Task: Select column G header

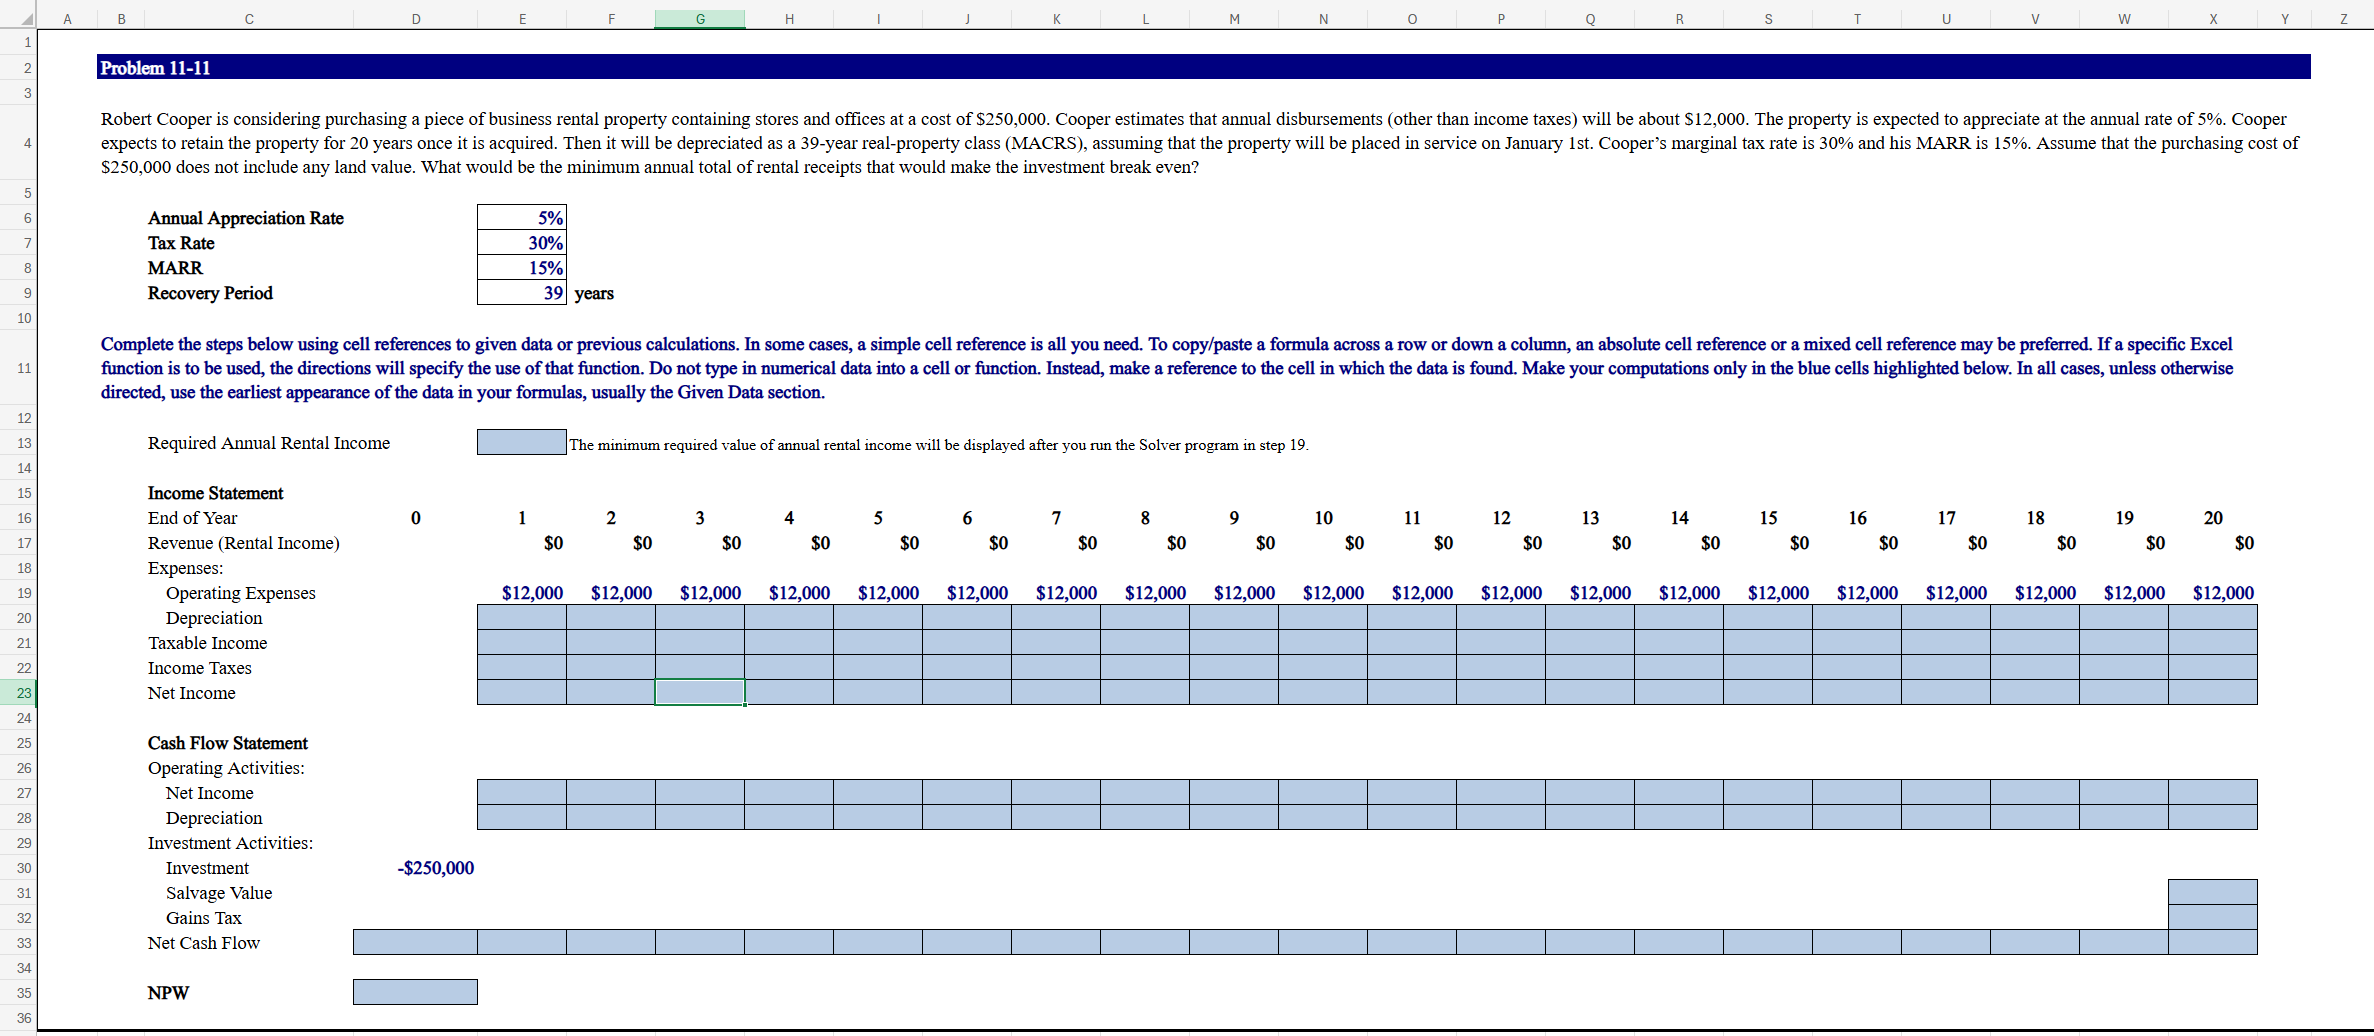Action: 700,18
